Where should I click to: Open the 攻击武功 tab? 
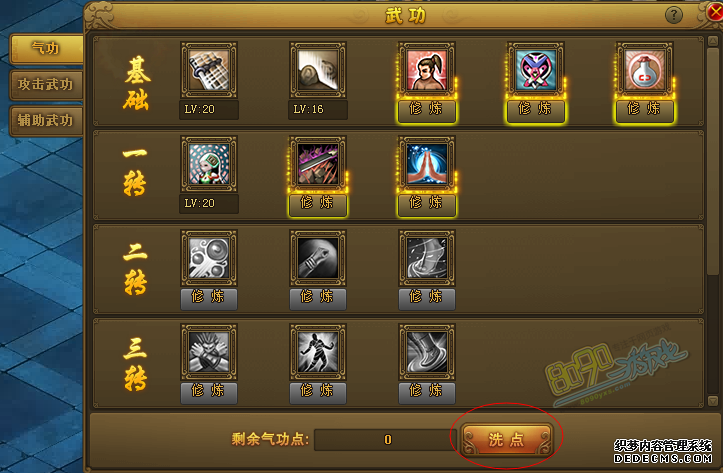pos(46,84)
